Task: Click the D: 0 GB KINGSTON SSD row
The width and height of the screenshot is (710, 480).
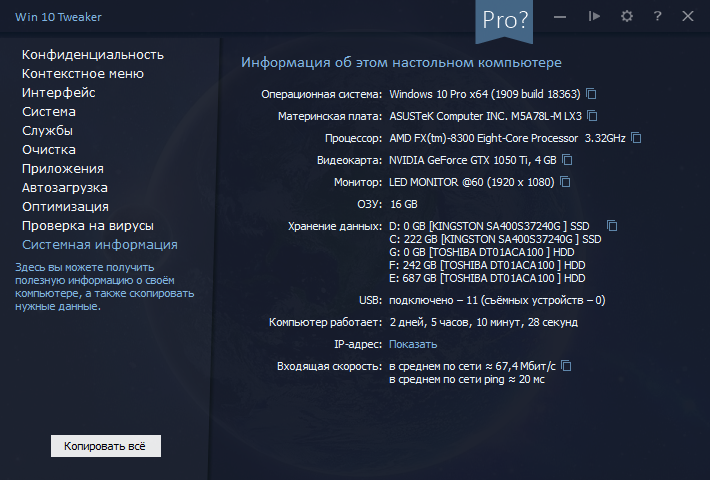Action: 489,226
